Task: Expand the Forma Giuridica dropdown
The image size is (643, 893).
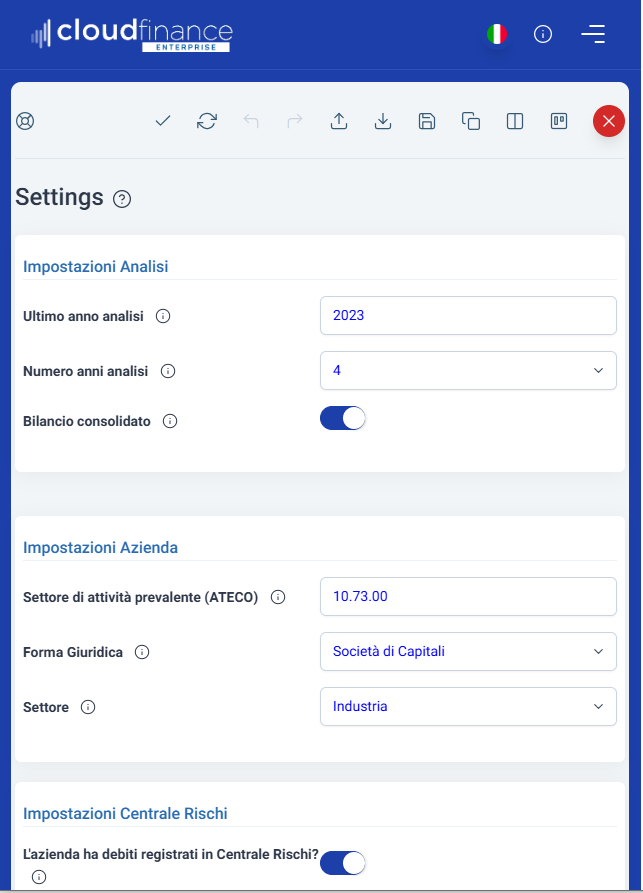Action: coord(468,652)
